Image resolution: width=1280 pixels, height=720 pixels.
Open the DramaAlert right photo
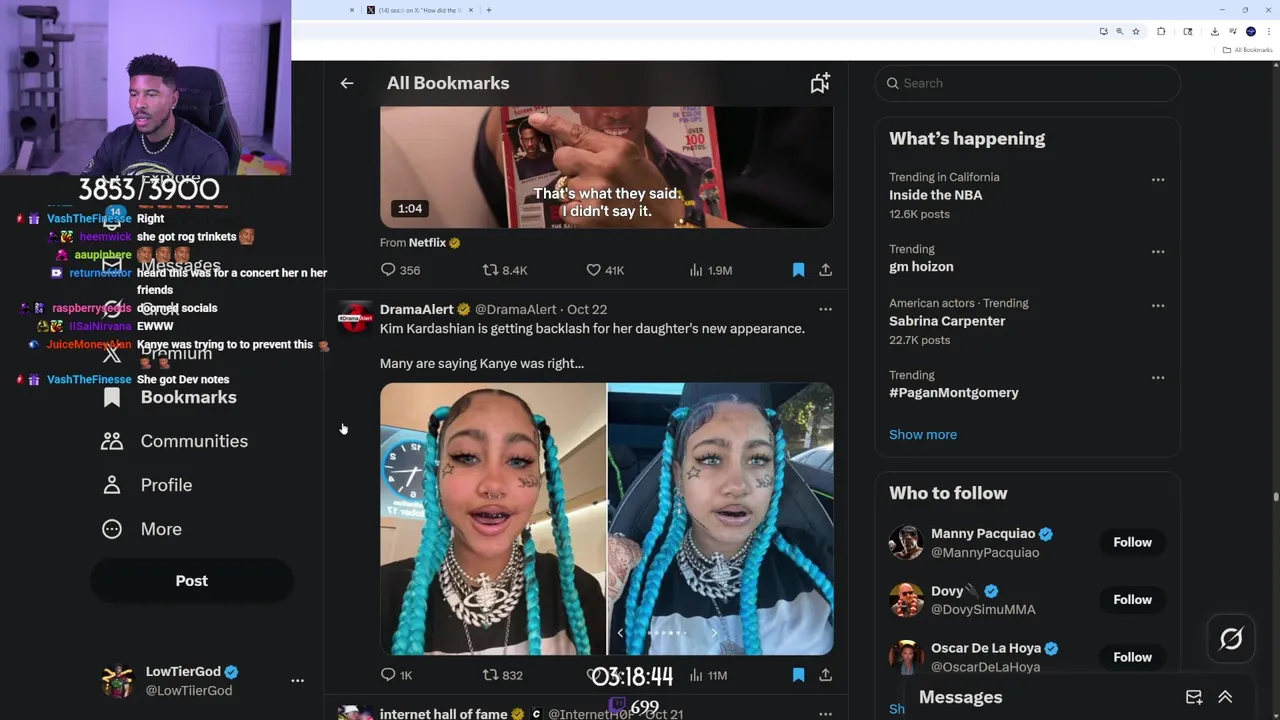[721, 519]
